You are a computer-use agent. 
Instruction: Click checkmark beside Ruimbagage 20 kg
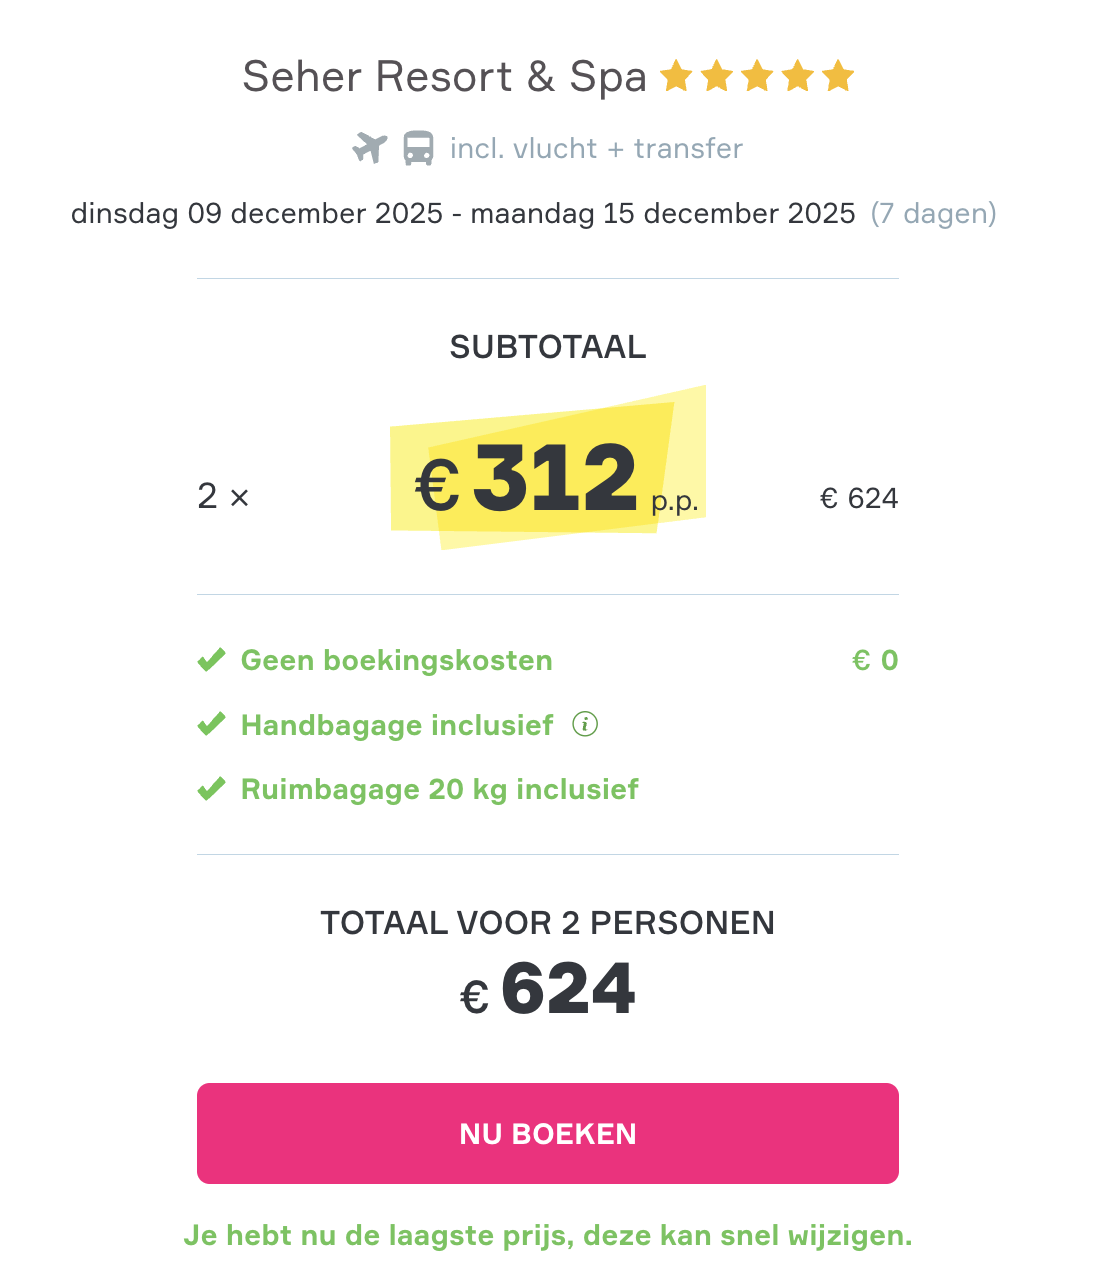(211, 789)
